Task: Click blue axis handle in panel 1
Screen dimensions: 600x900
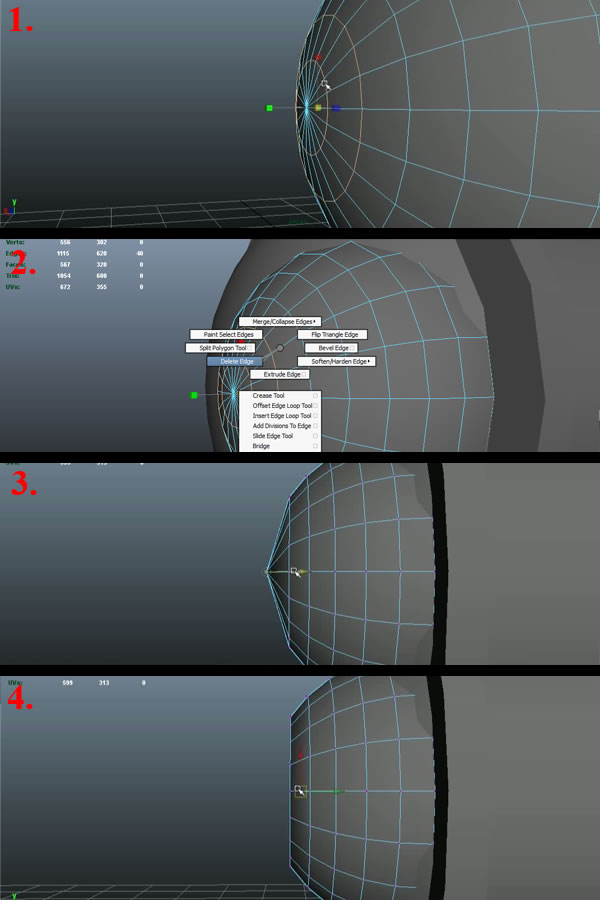Action: pyautogui.click(x=337, y=108)
